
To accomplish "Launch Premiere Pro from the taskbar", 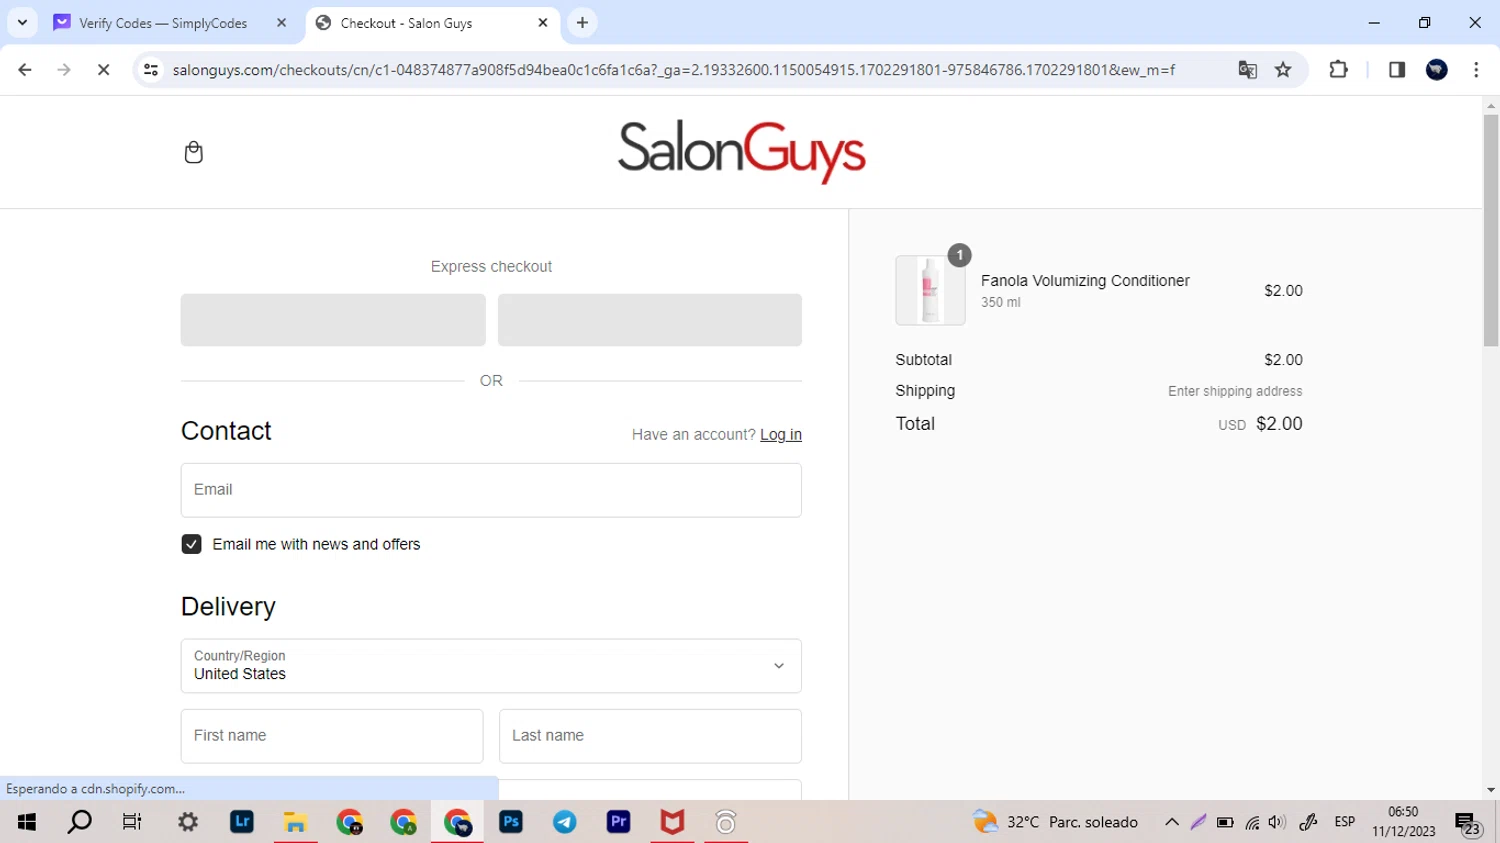I will point(619,822).
